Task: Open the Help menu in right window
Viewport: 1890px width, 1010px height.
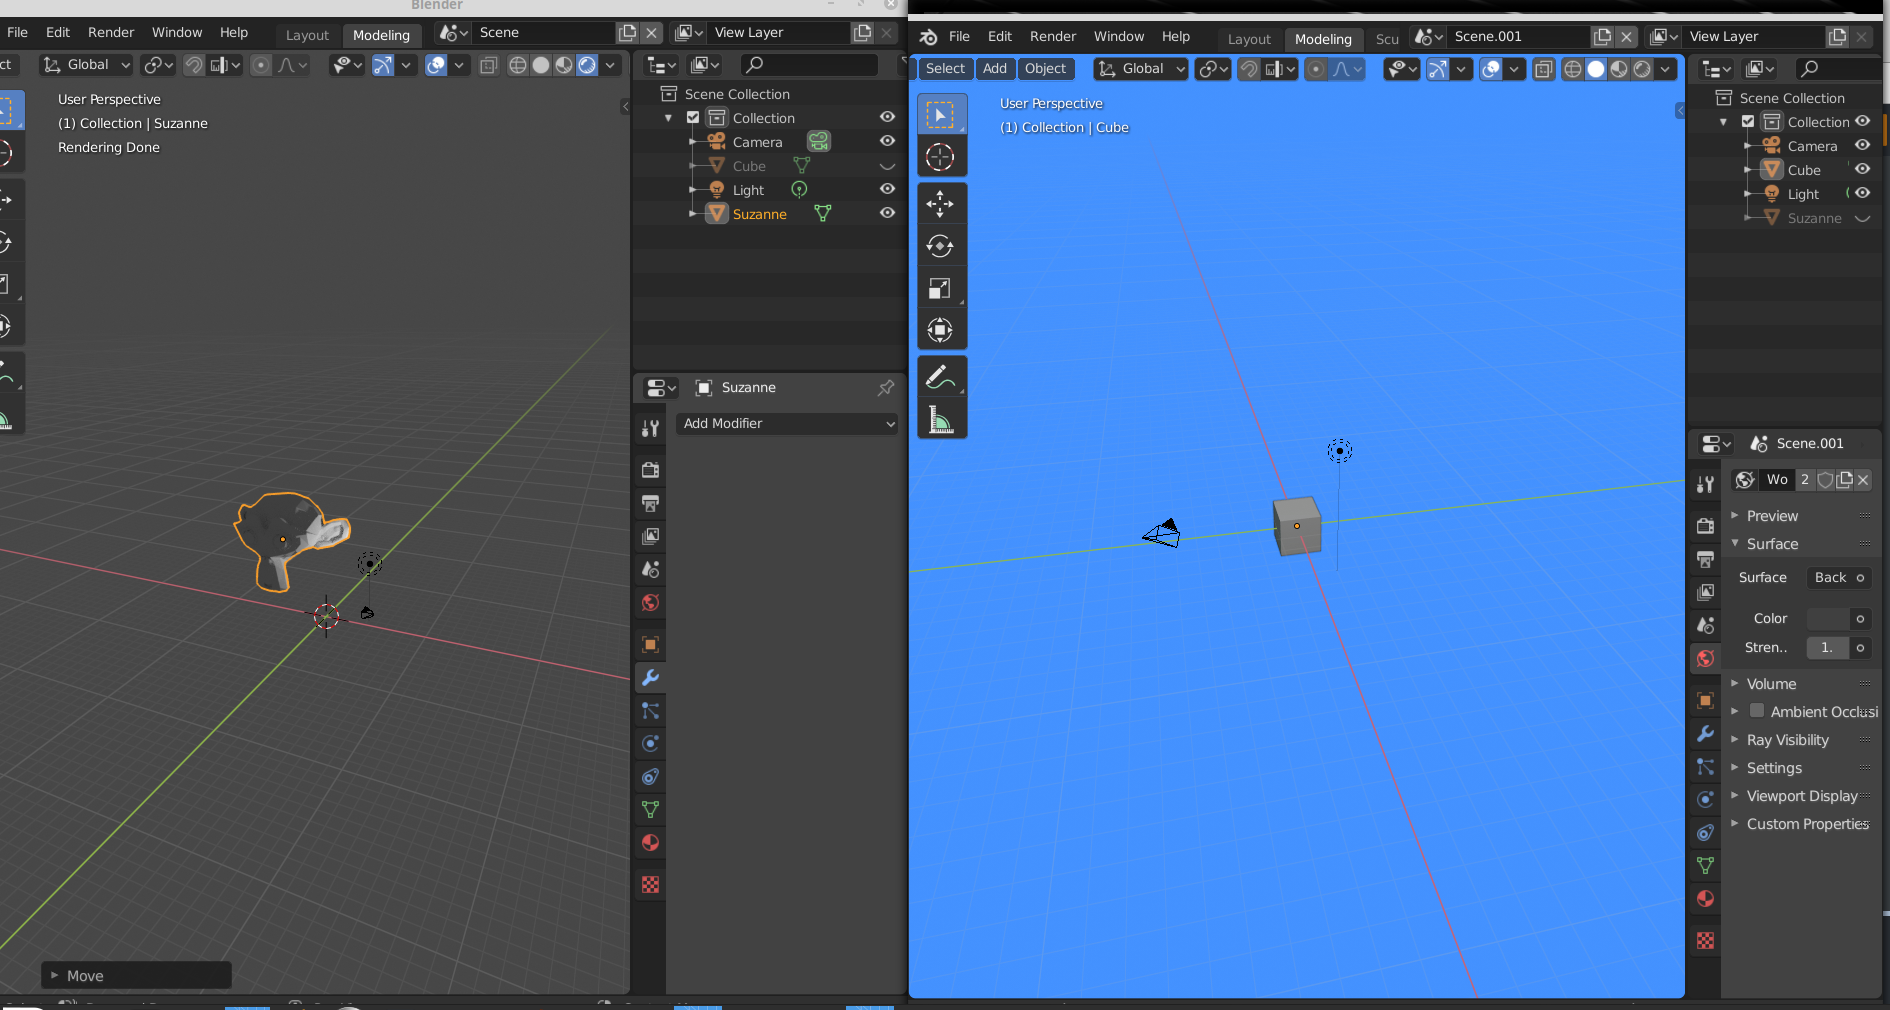Action: coord(1176,37)
